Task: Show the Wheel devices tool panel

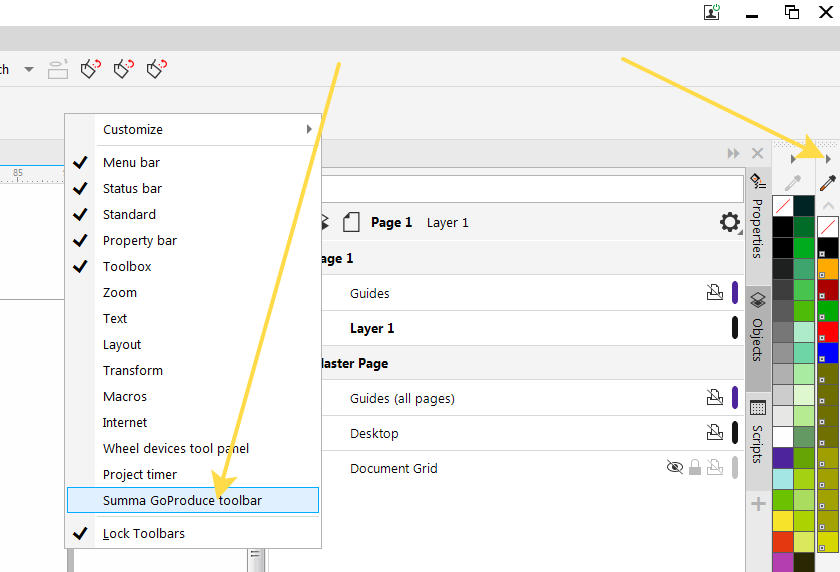Action: [193, 448]
